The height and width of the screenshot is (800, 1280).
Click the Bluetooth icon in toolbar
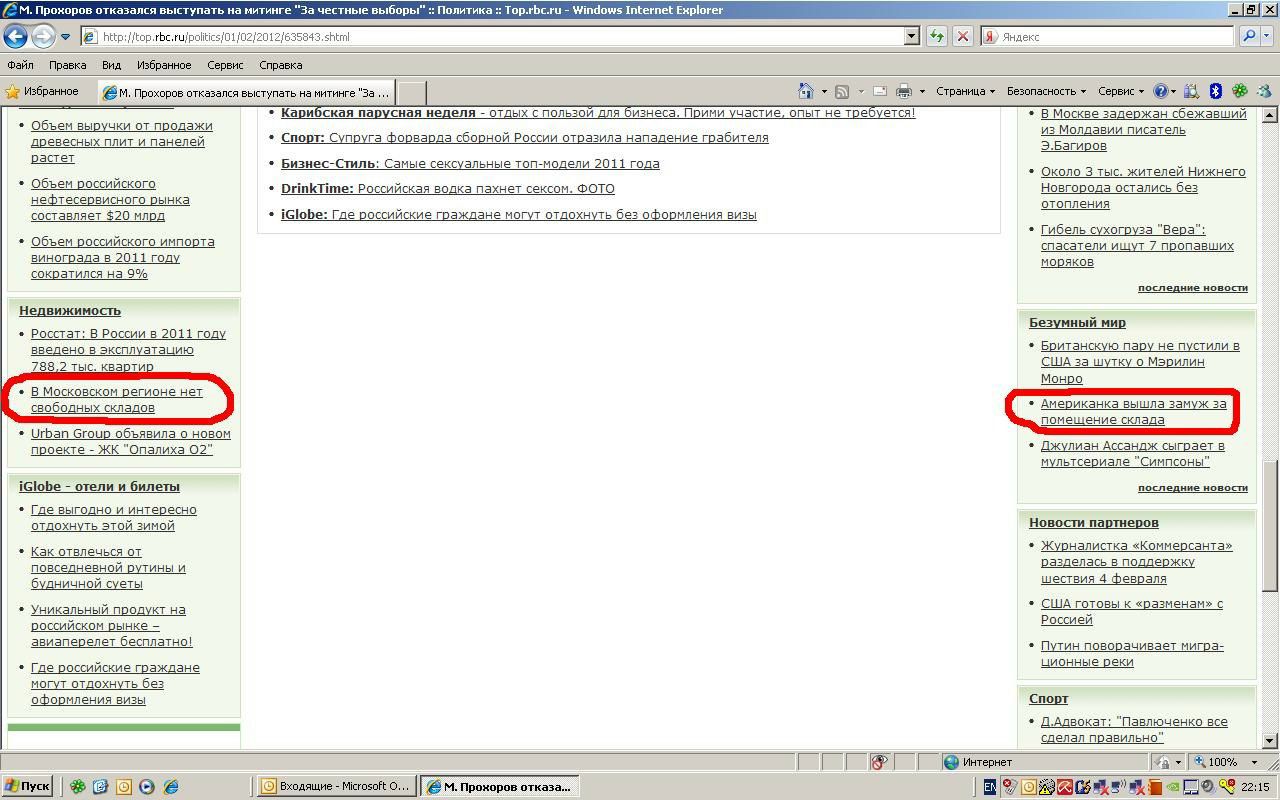(x=1216, y=91)
